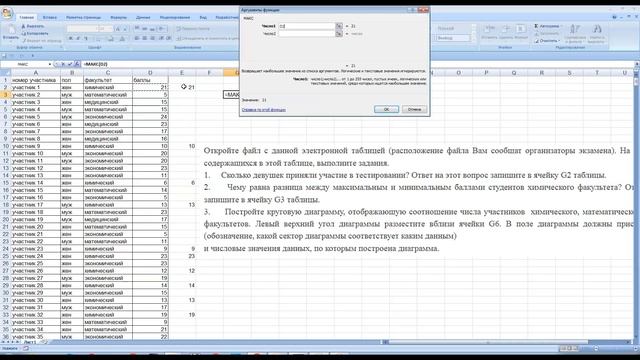Open the round Office button menu
Screen dimensions: 640x360
(x=7, y=13)
